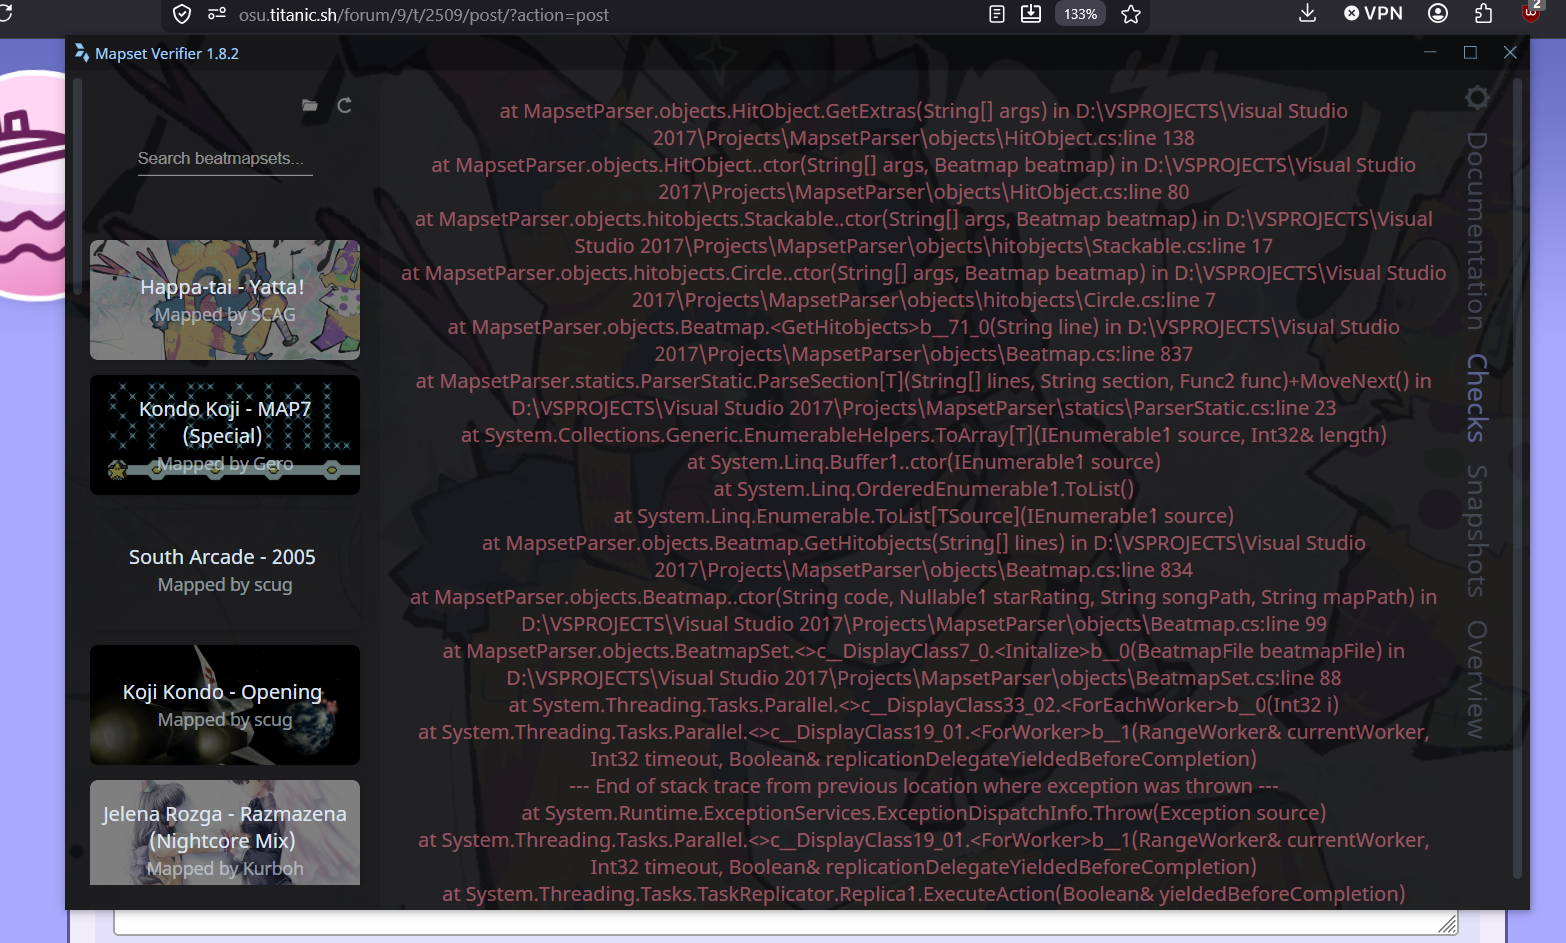The width and height of the screenshot is (1566, 943).
Task: Select the Kondo Koji - MAP7 (Special) beatmapset
Action: tap(225, 435)
